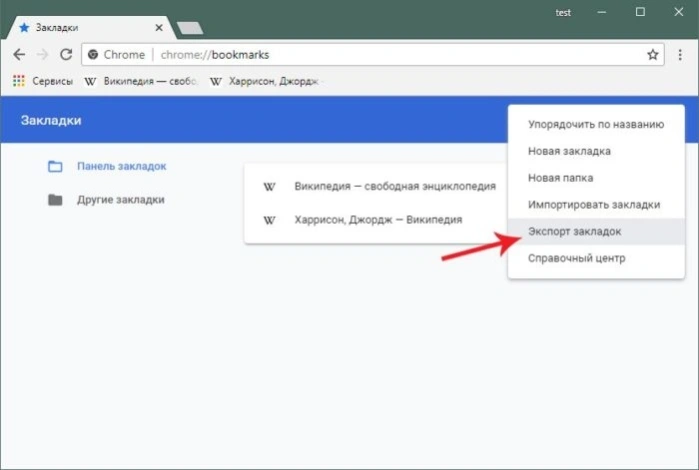Go back with the browser back arrow
699x470 pixels.
coord(19,55)
